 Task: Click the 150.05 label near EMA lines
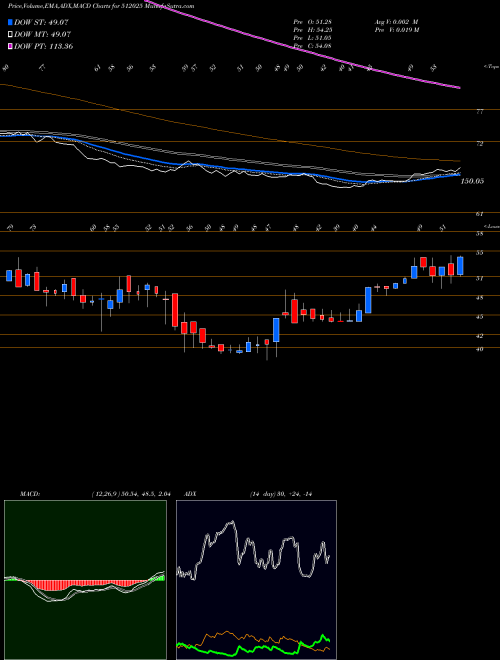pyautogui.click(x=472, y=181)
